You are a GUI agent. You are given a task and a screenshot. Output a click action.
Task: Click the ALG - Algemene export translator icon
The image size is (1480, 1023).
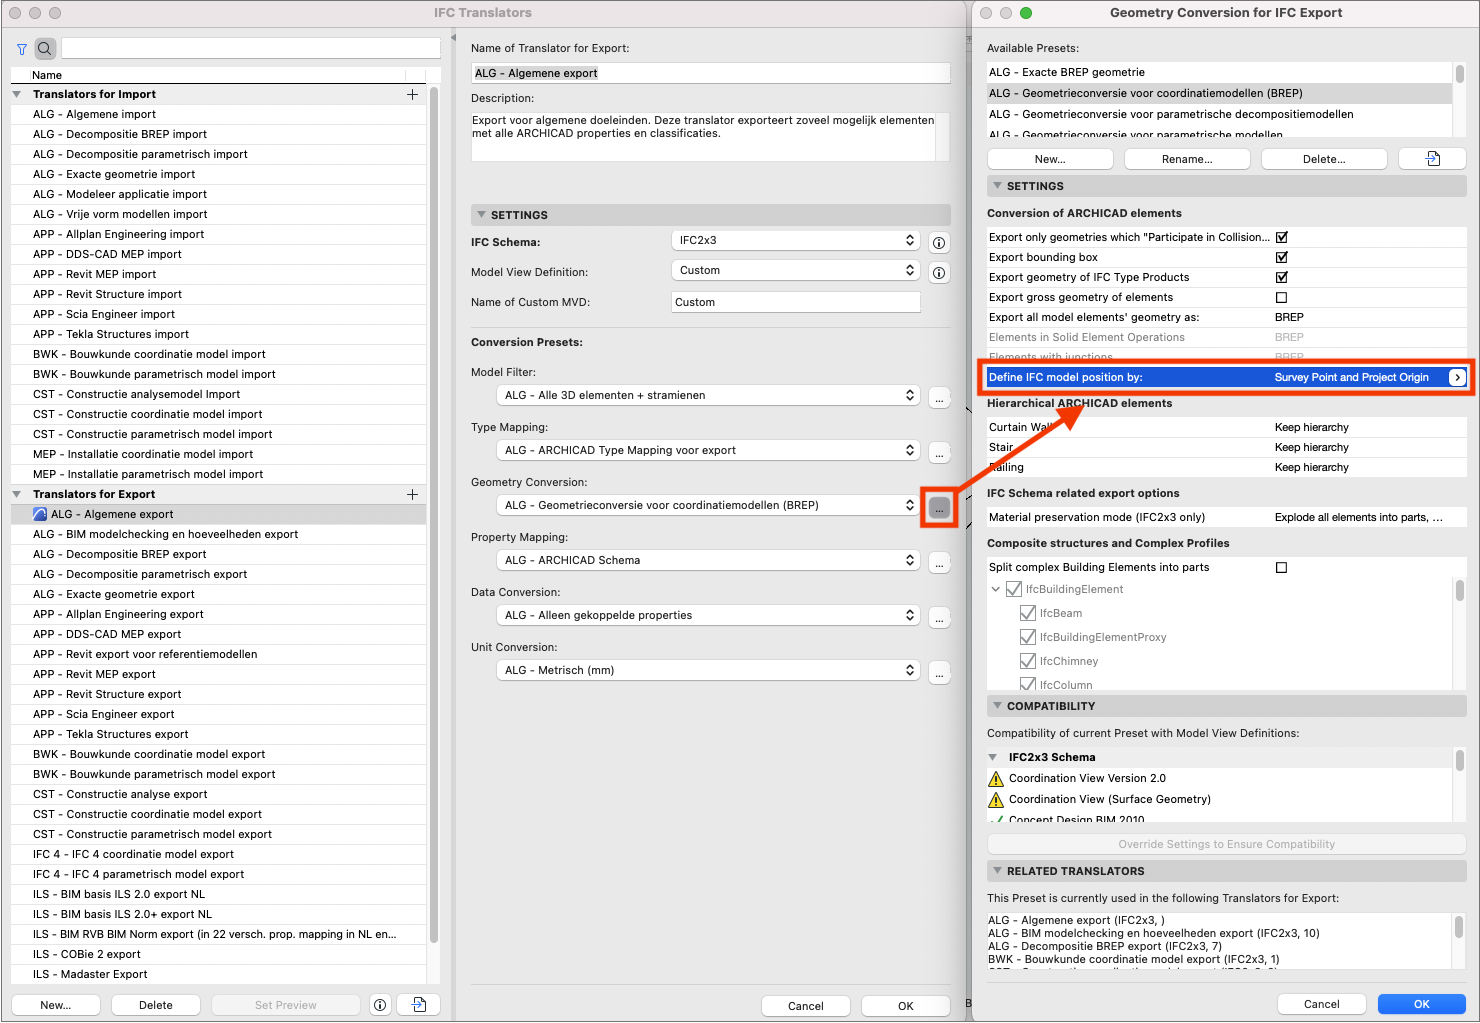[x=40, y=514]
